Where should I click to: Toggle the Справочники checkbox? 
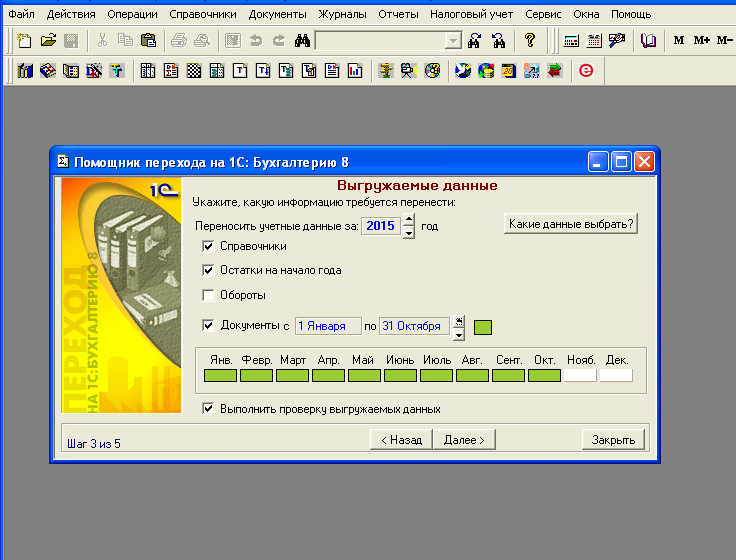pyautogui.click(x=208, y=246)
